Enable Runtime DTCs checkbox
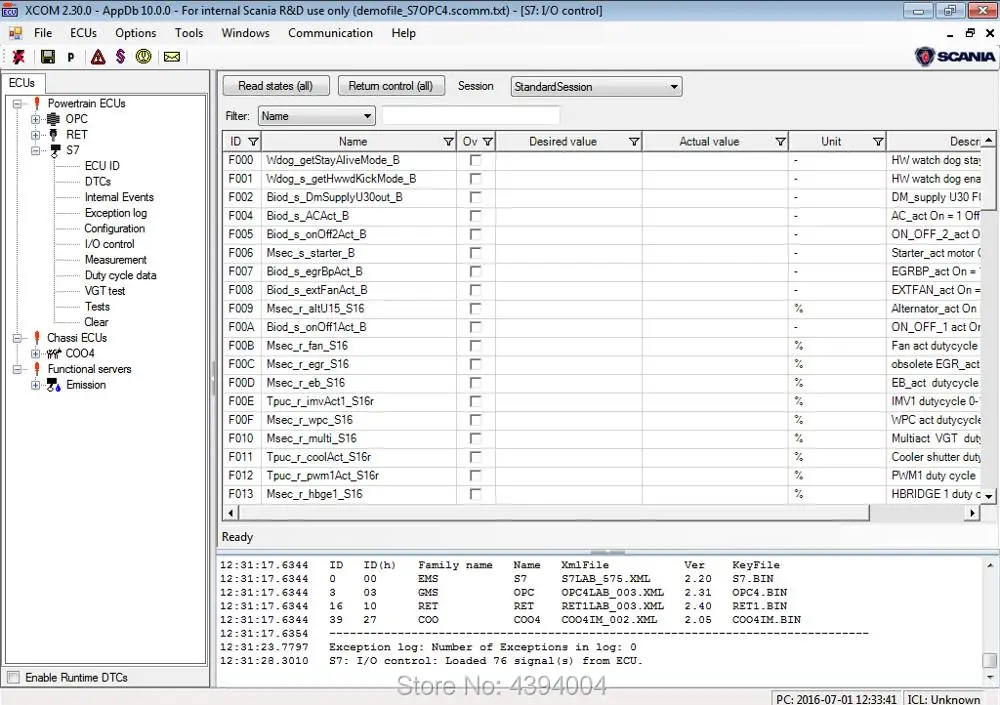Screen dimensions: 1000x705 coord(13,678)
